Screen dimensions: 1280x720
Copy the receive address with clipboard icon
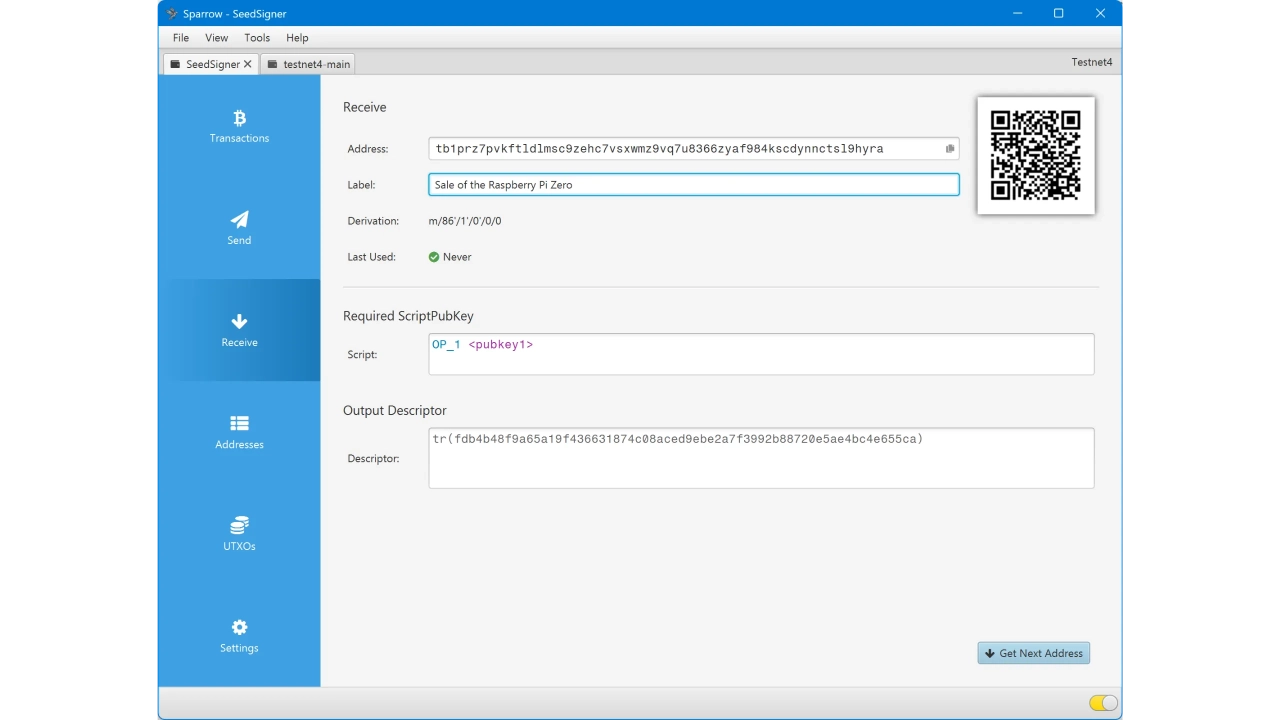click(949, 149)
